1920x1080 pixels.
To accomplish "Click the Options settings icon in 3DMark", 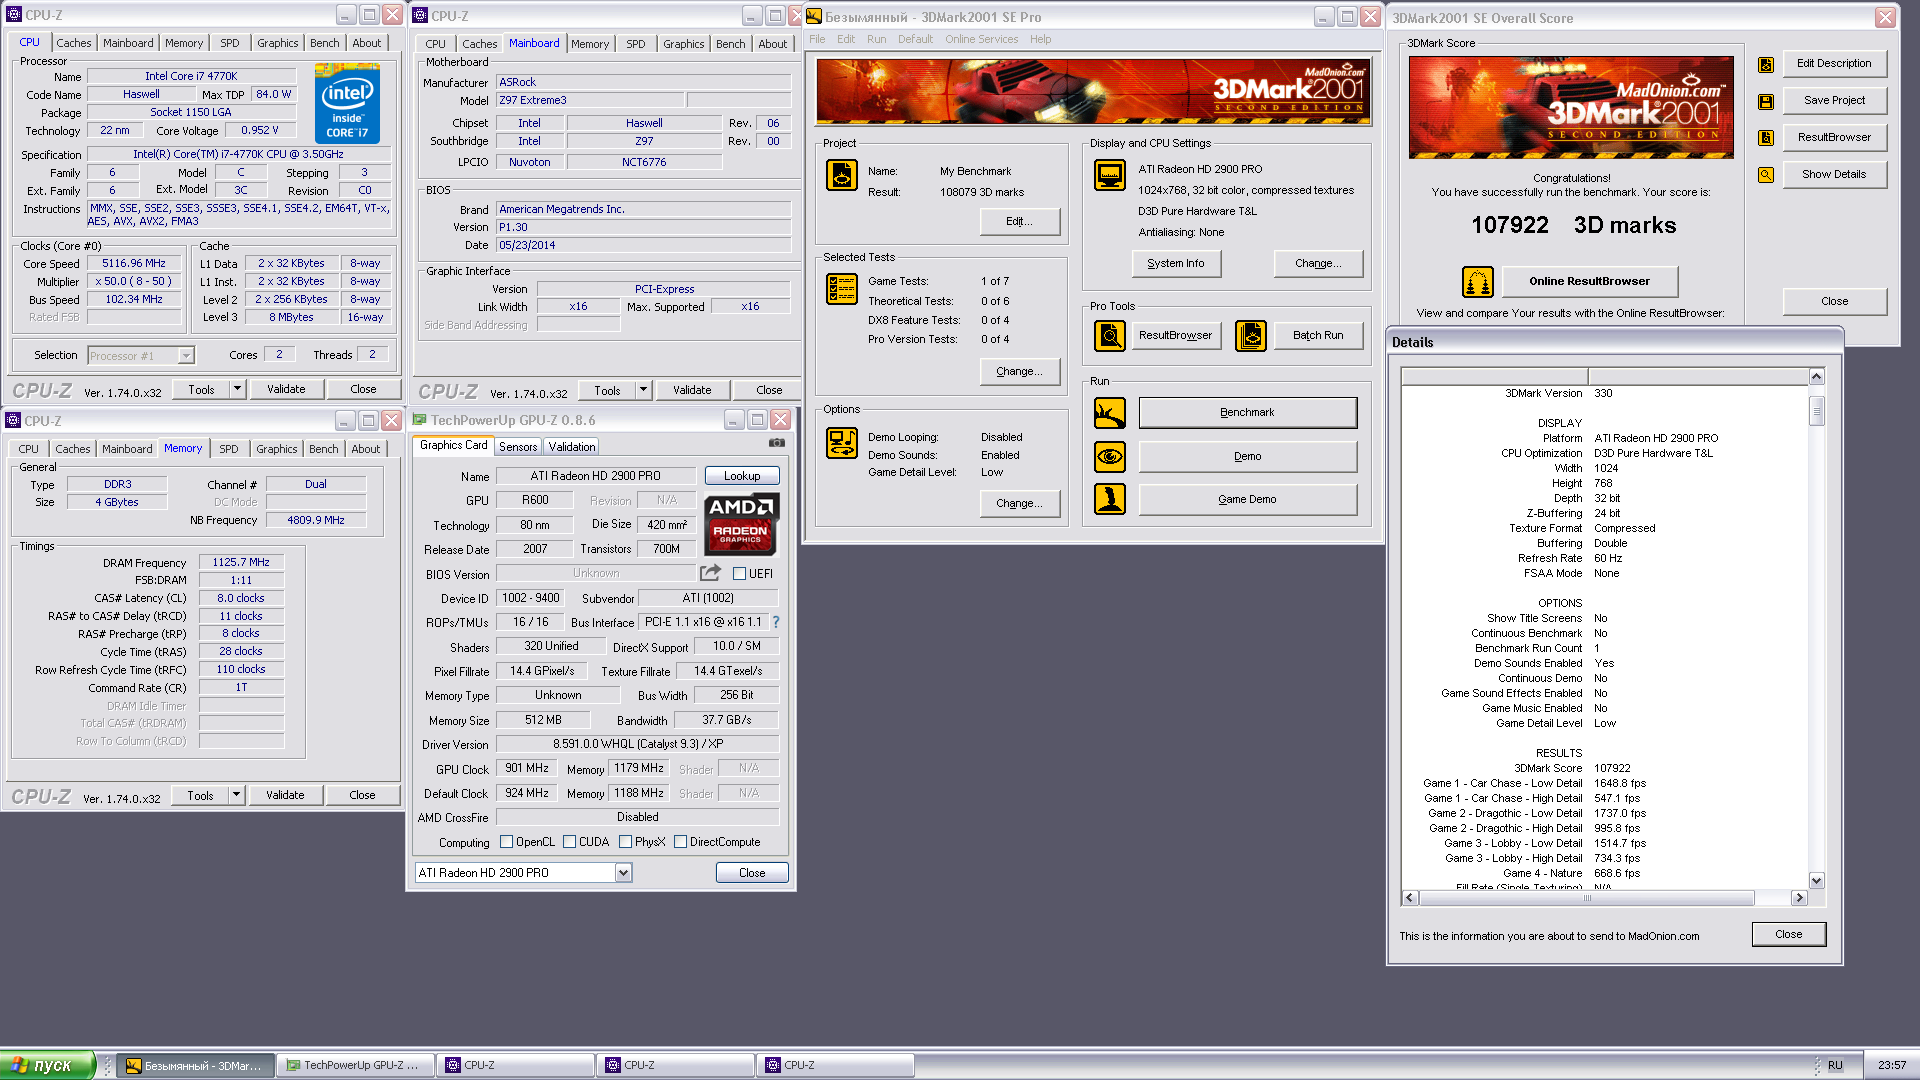I will pos(841,442).
